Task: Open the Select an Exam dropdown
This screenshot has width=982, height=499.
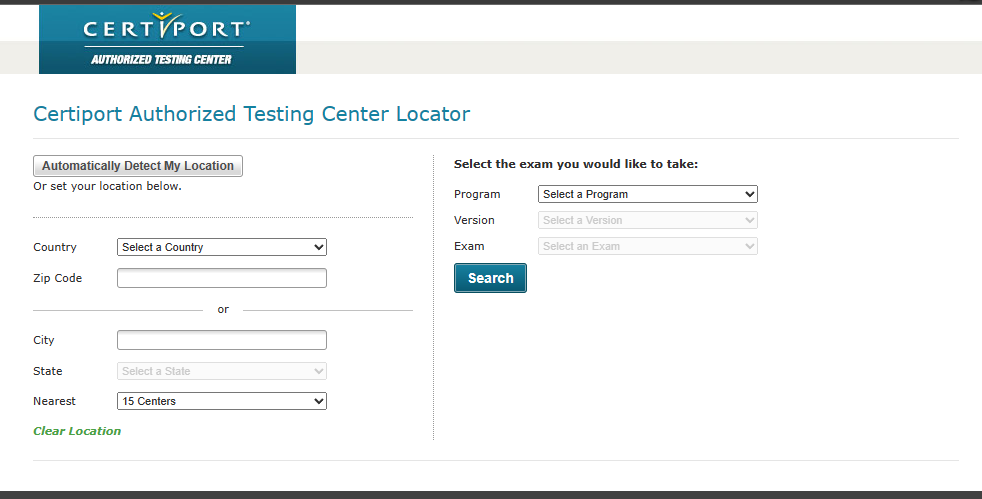Action: [647, 246]
